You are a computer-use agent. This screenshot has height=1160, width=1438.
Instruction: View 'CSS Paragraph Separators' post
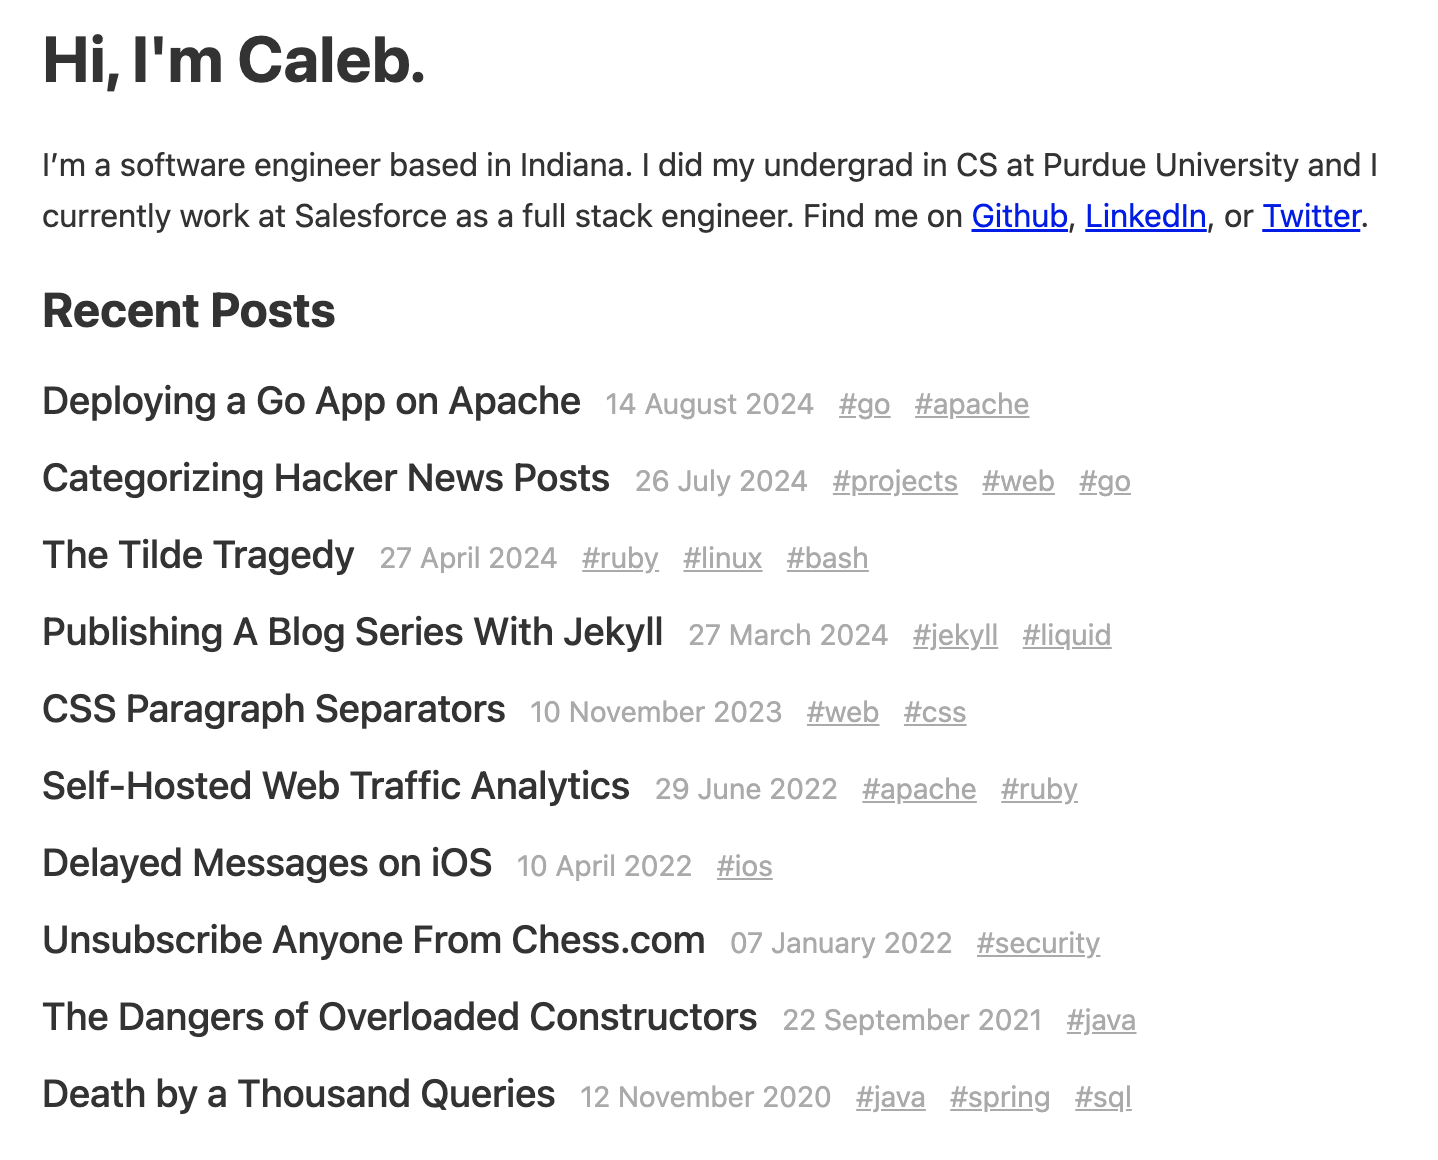[x=274, y=709]
